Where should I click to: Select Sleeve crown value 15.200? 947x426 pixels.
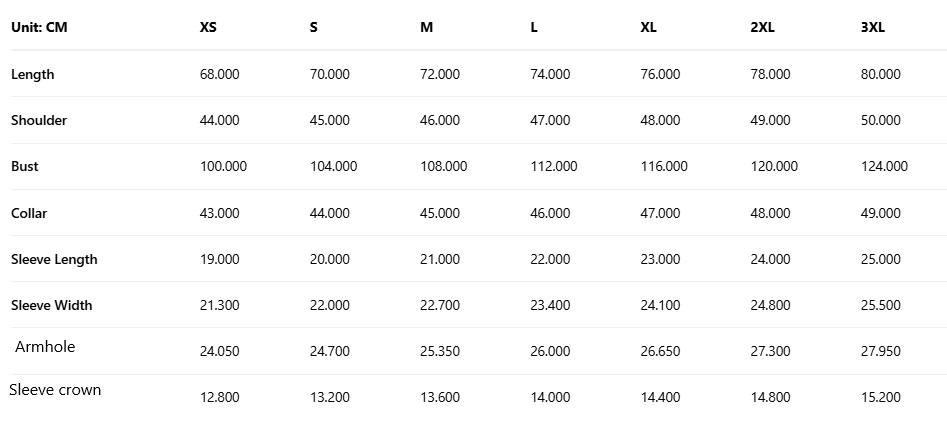click(880, 397)
